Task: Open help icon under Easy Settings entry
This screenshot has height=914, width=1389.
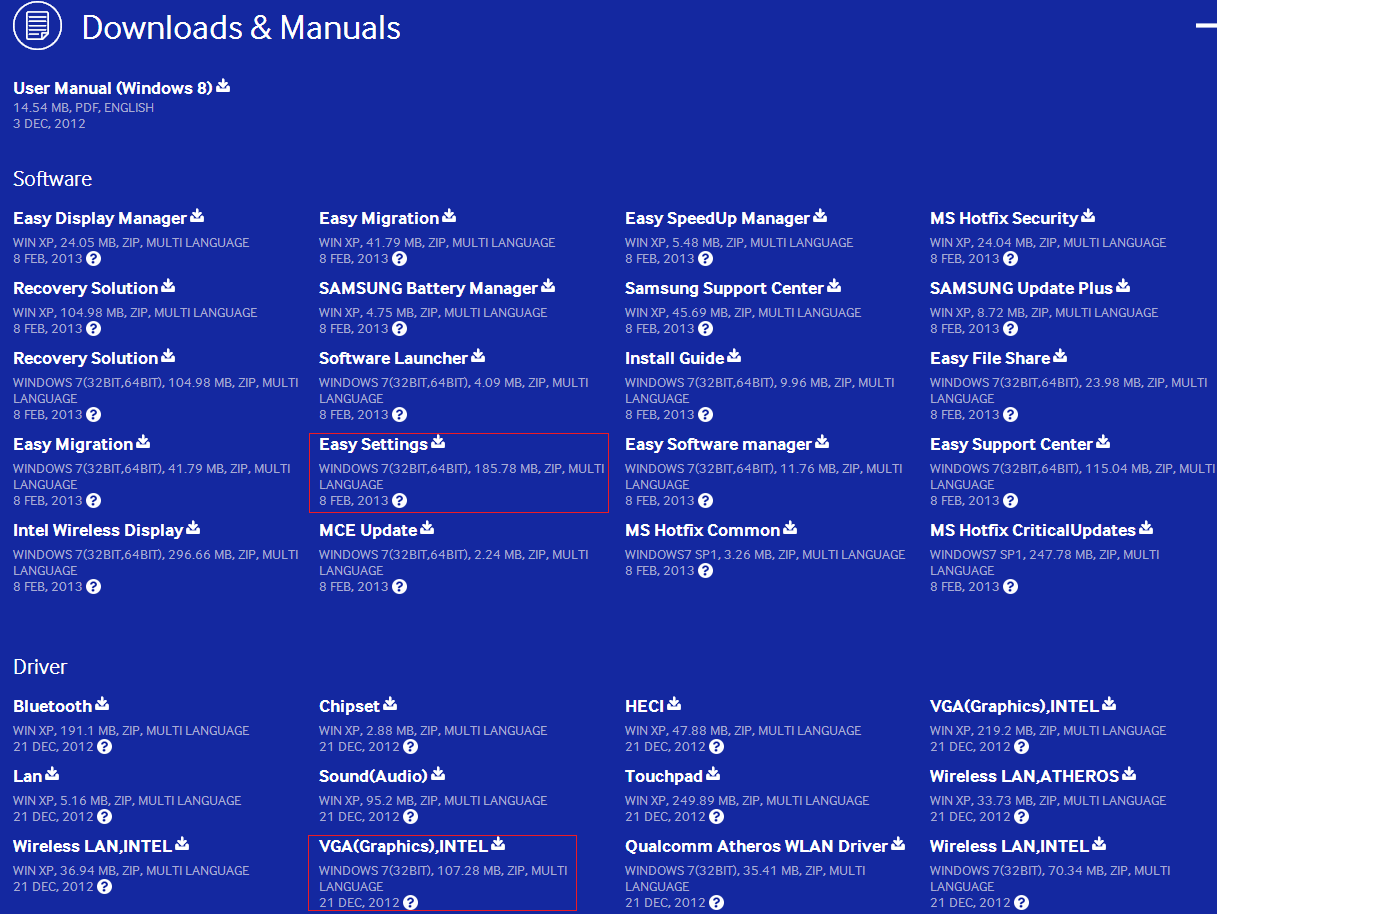Action: point(399,501)
